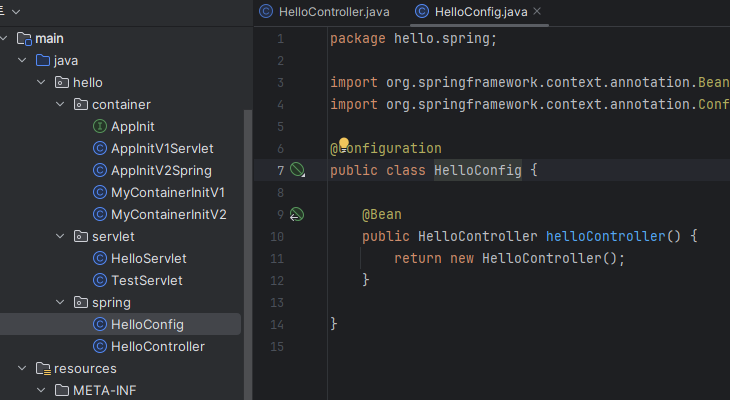Viewport: 730px width, 400px height.
Task: Collapse the spring package chevron
Action: click(60, 302)
